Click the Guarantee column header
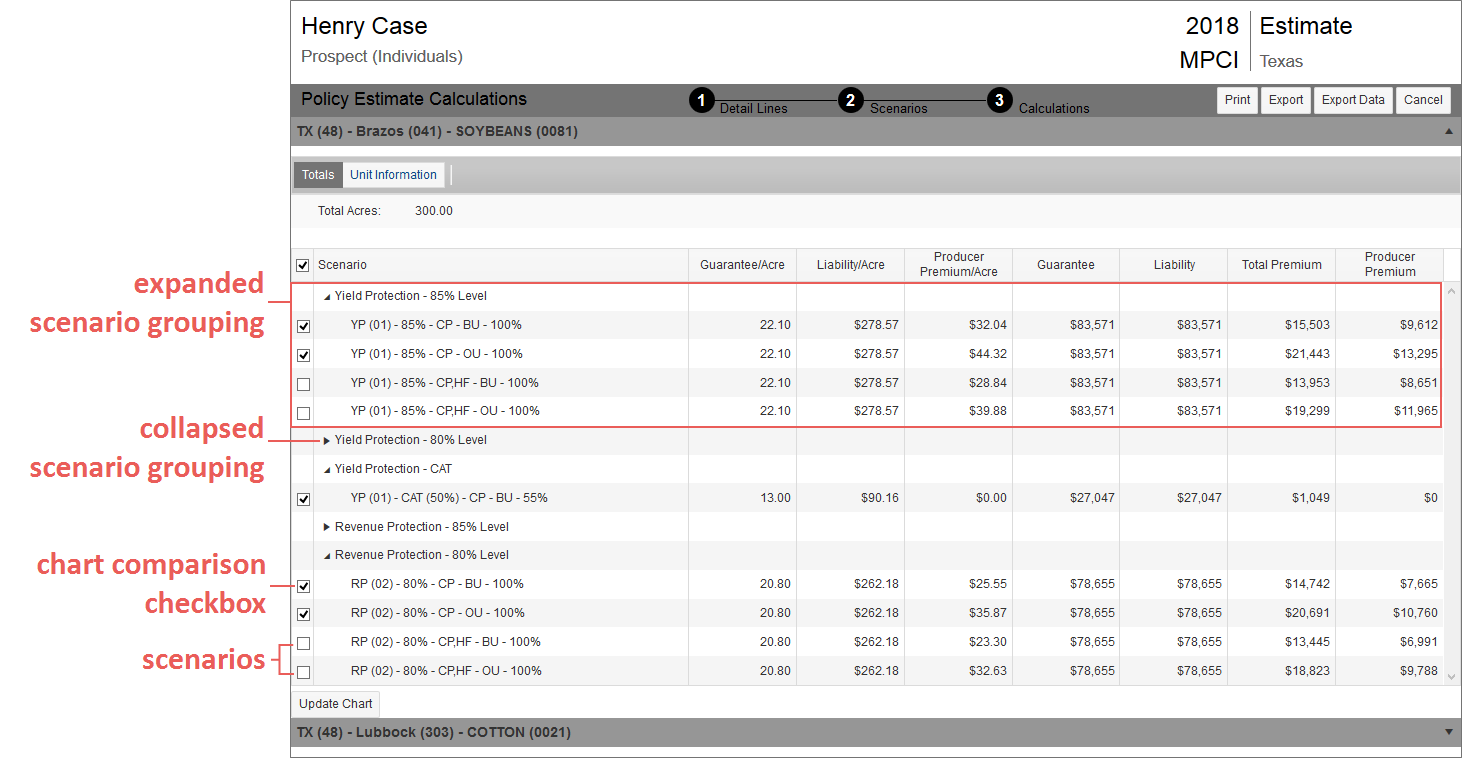The width and height of the screenshot is (1462, 758). 1066,265
